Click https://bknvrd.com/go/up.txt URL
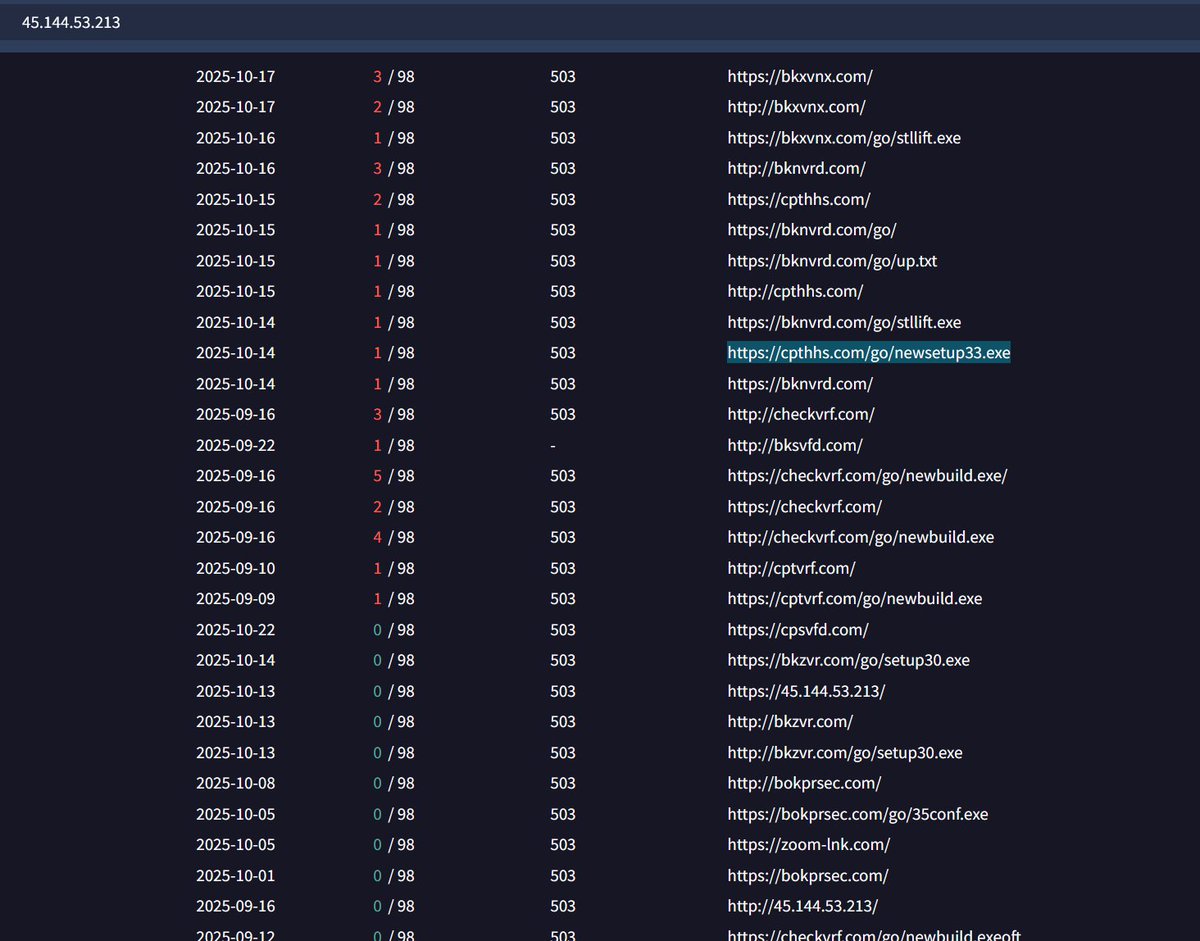Viewport: 1200px width, 941px height. [832, 261]
